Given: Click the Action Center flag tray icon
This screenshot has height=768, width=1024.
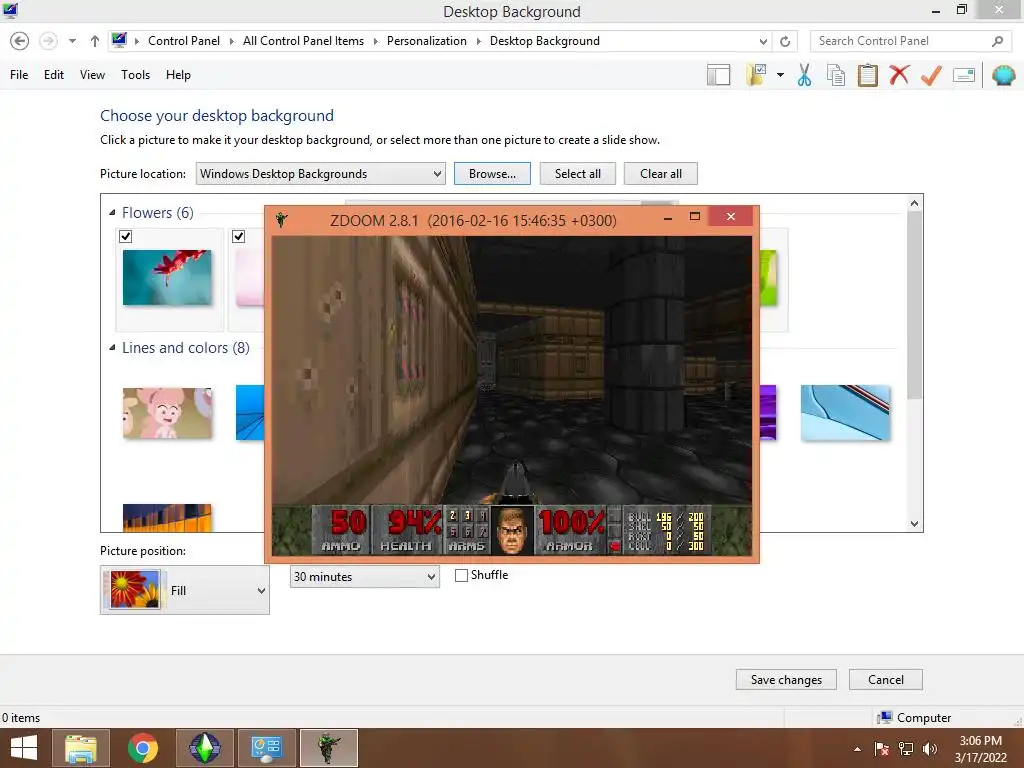Looking at the screenshot, I should point(882,749).
